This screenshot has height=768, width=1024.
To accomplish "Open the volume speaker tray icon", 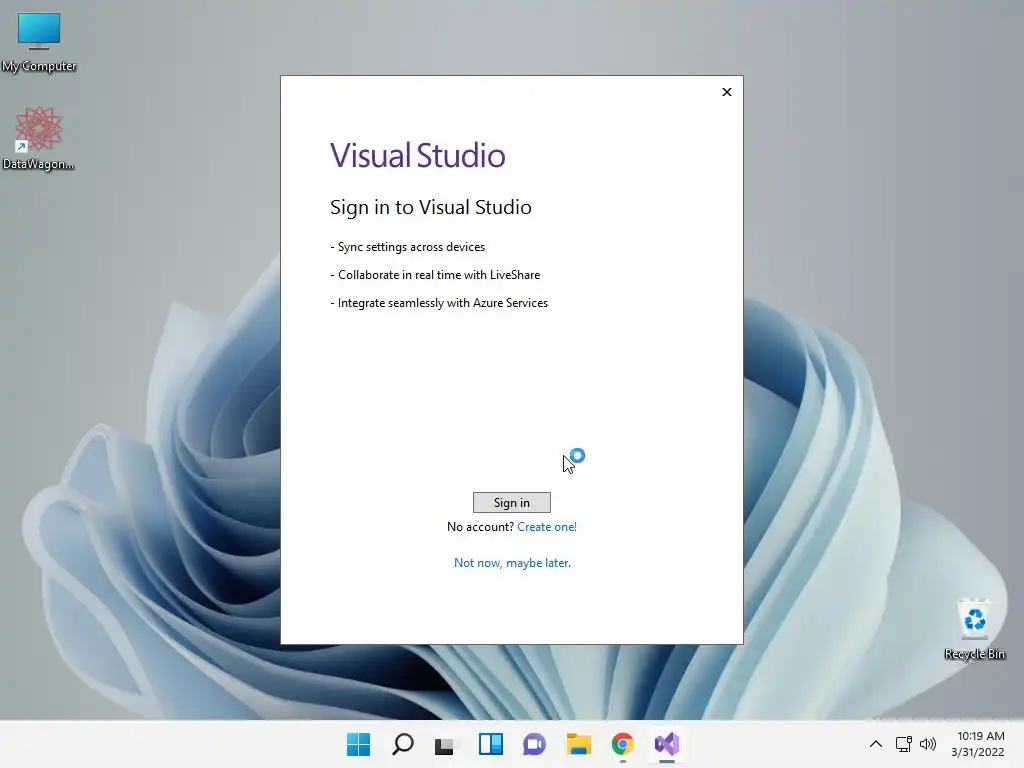I will [x=927, y=744].
